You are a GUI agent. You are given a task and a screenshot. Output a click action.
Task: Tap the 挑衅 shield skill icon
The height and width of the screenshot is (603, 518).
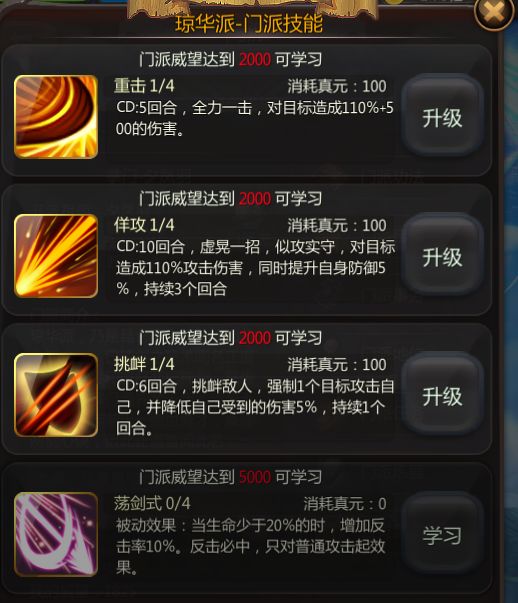[x=56, y=395]
